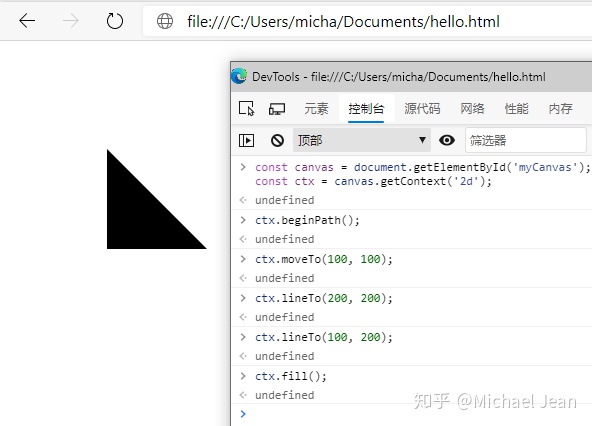Click the const canvas getElementById line
592x426 pixels.
[x=422, y=167]
